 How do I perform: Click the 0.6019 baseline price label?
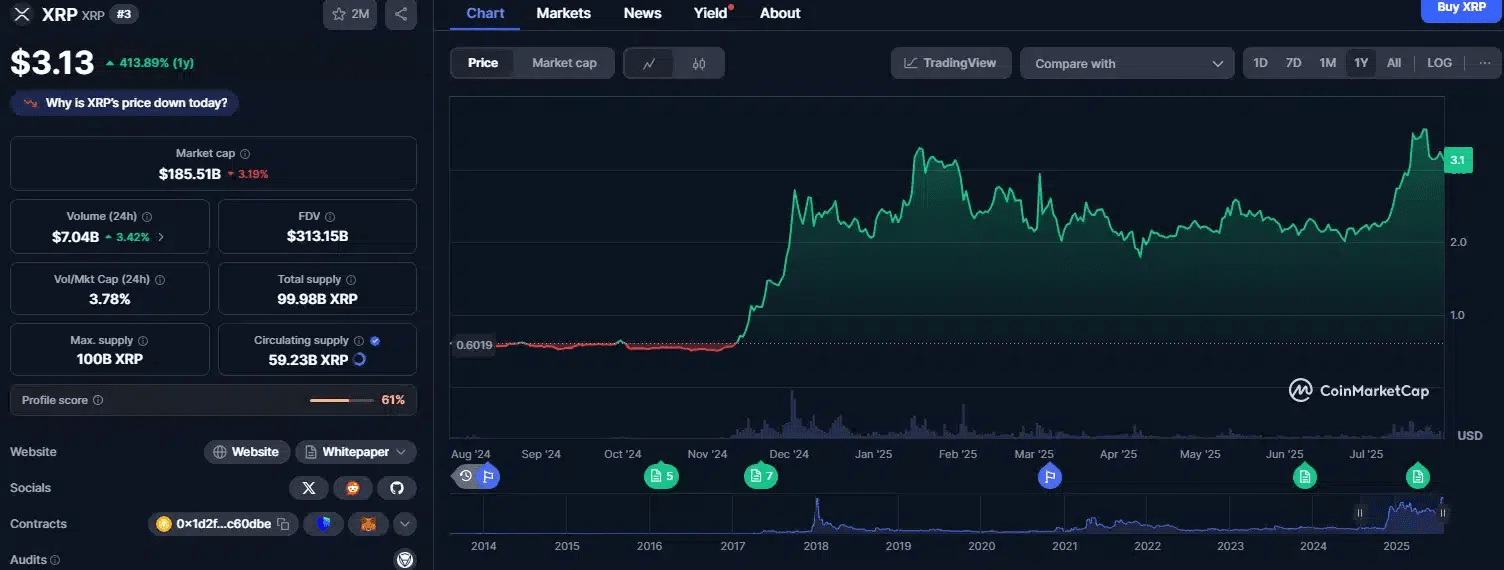(x=474, y=345)
